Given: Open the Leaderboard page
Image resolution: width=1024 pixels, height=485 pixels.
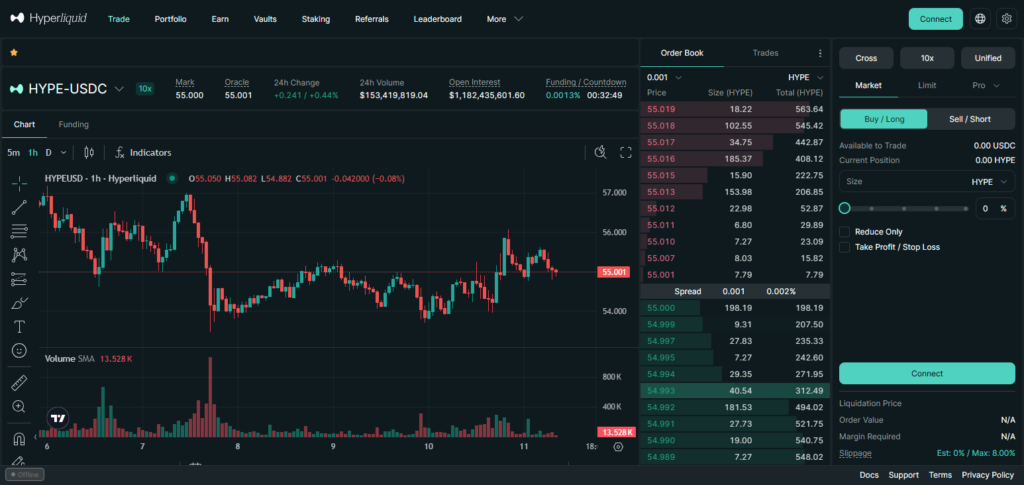Looking at the screenshot, I should click(438, 19).
